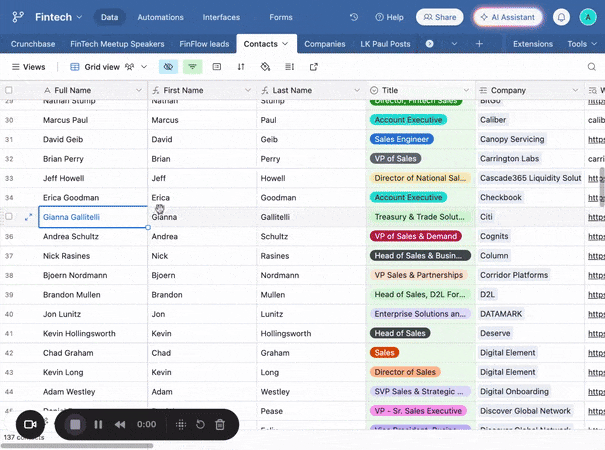This screenshot has height=450, width=605.
Task: Expand the Gianna Gallitelli record
Action: 28,217
